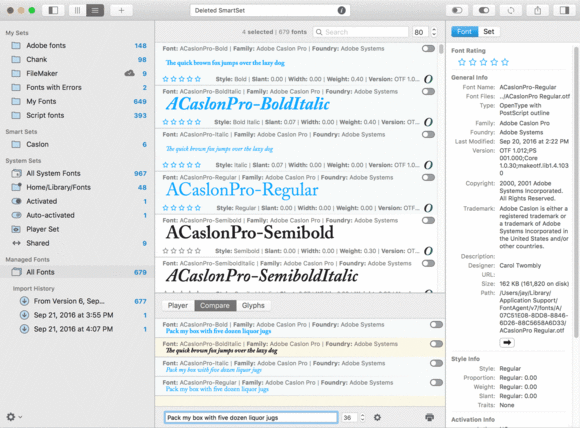This screenshot has height=428, width=580.
Task: Select All Fonts under Managed Fonts
Action: click(x=77, y=272)
